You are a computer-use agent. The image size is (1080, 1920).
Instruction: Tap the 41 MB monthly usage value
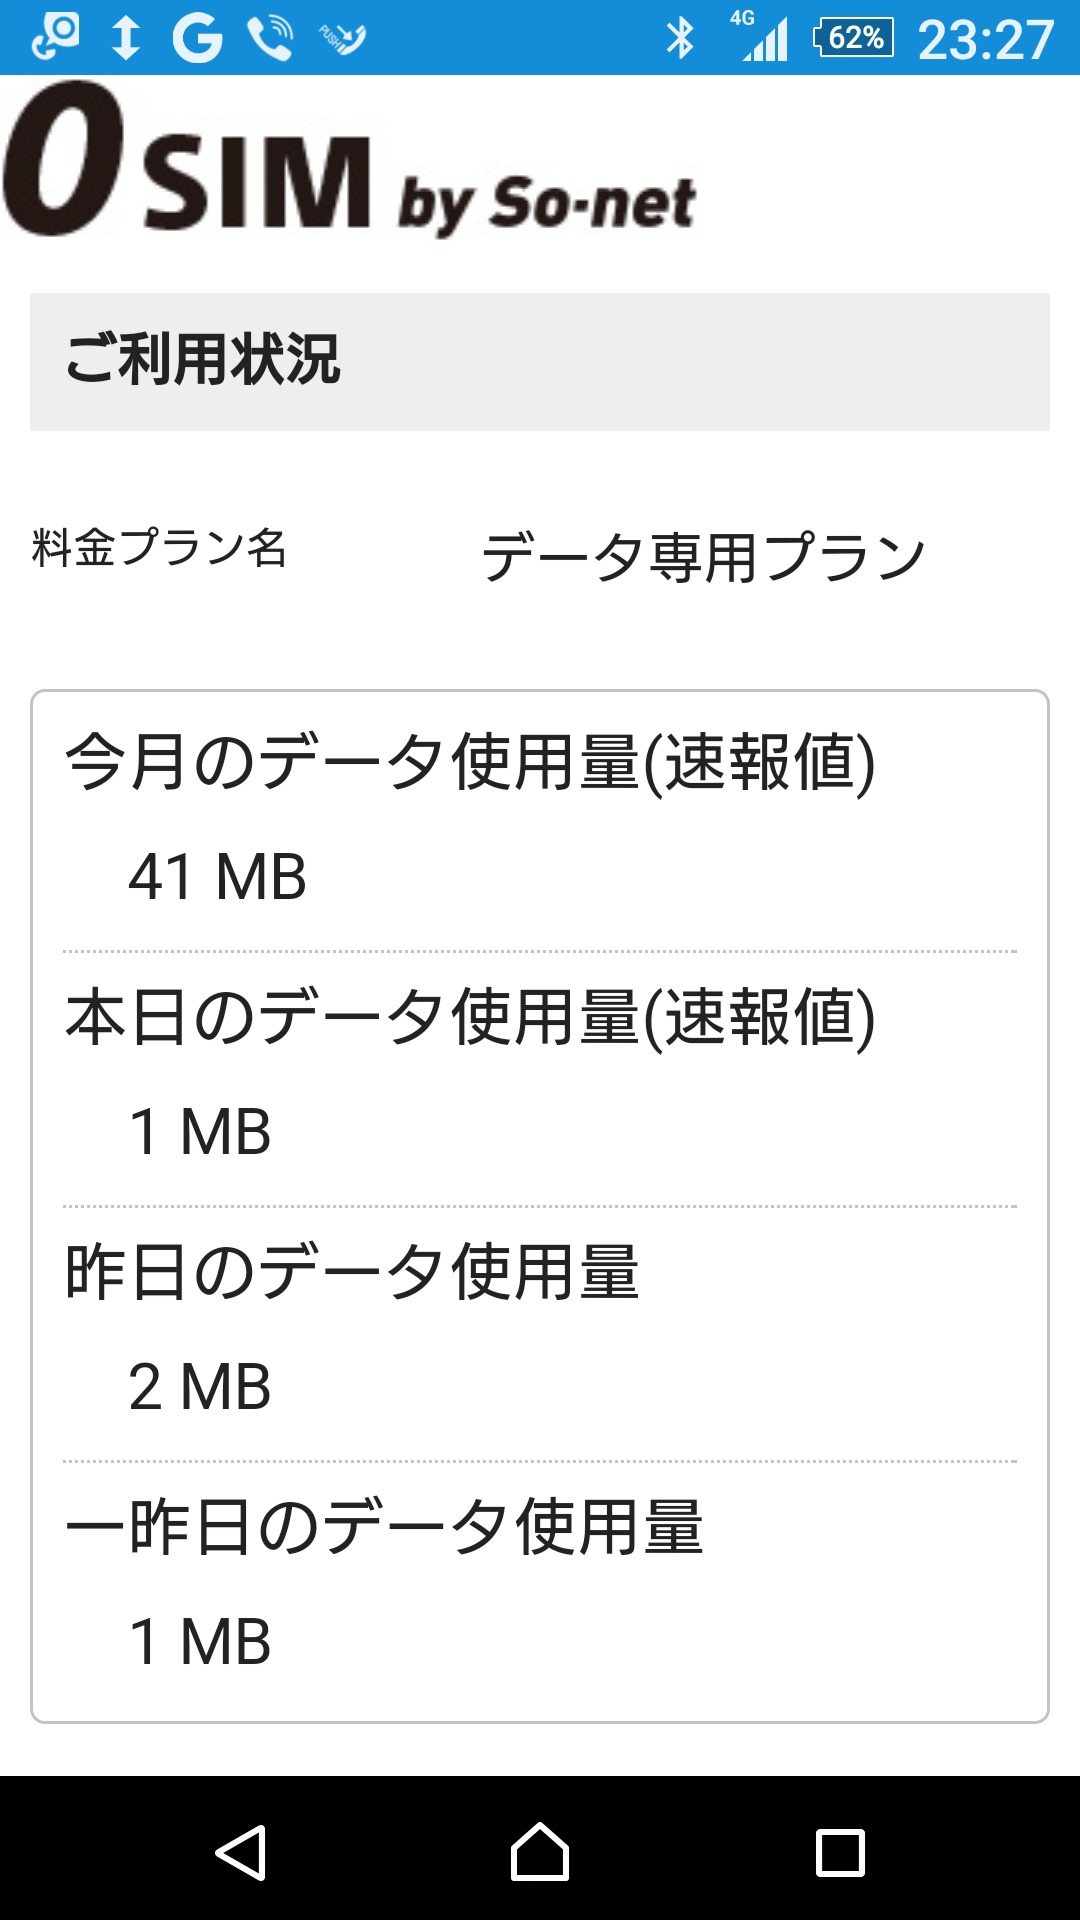pos(217,877)
